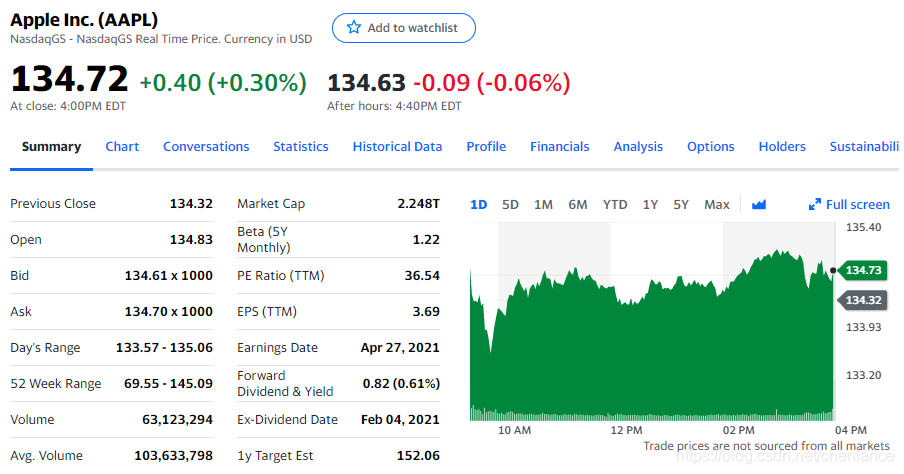This screenshot has height=474, width=904.
Task: Click Forward Dividend & Yield 0.82 (0.61%)
Action: 401,383
